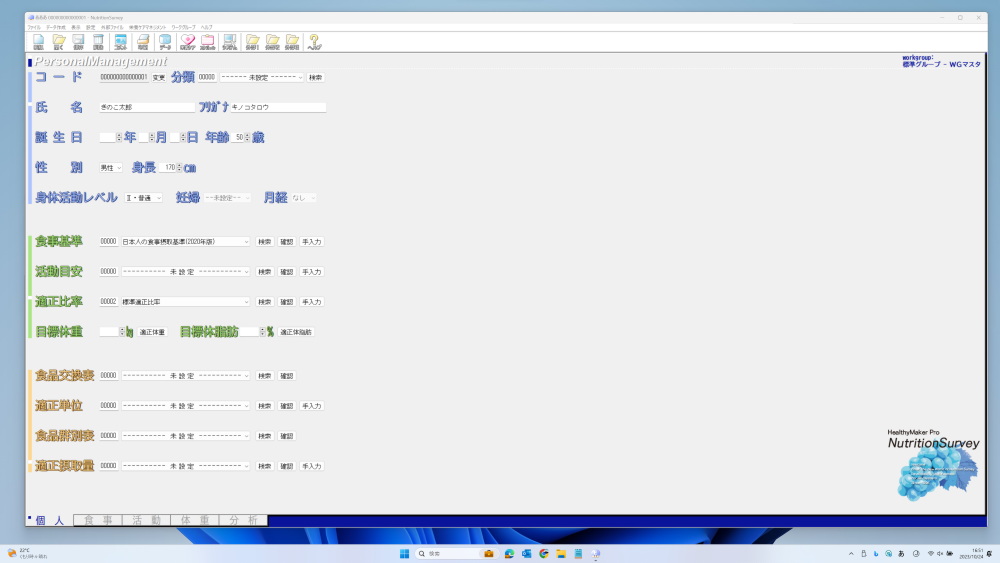Expand the 食事基準 dropdown

[x=185, y=242]
